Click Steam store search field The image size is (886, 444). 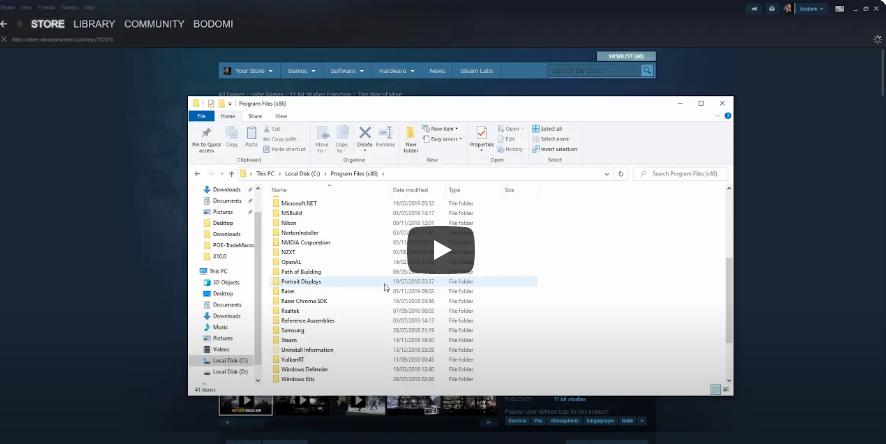pos(594,71)
